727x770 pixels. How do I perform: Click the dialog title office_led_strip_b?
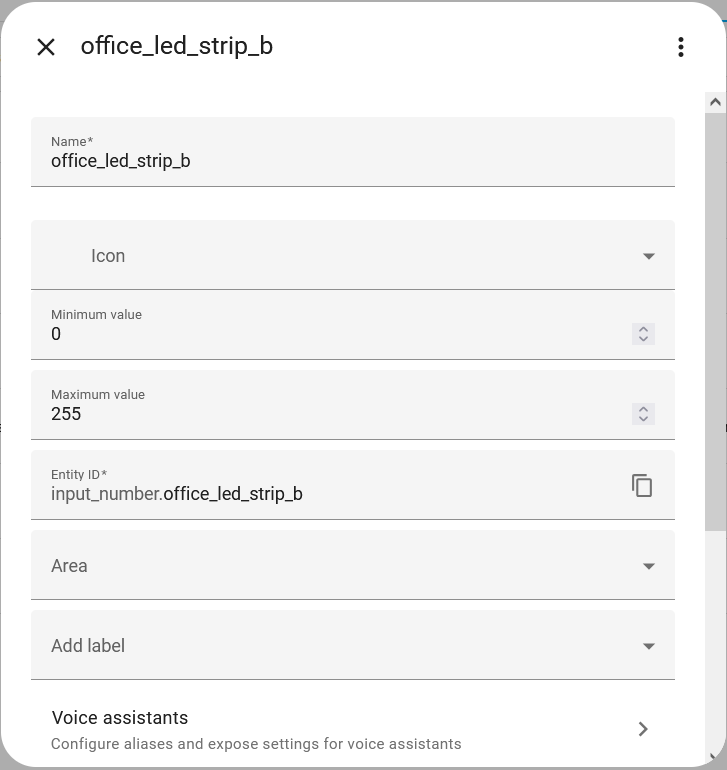(177, 46)
